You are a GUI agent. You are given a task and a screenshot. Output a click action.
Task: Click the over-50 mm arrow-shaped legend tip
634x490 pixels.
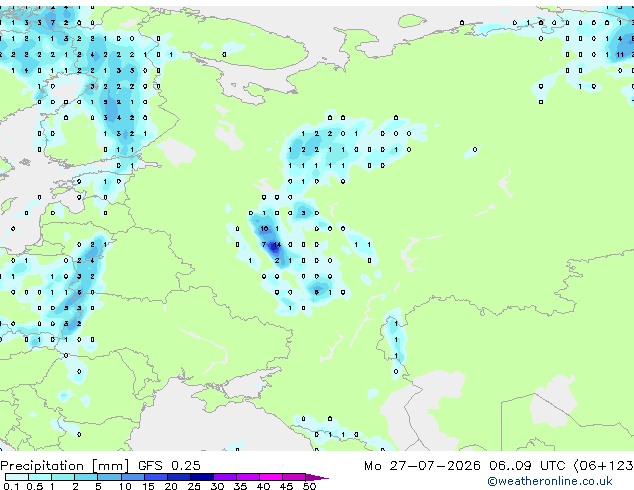317,477
